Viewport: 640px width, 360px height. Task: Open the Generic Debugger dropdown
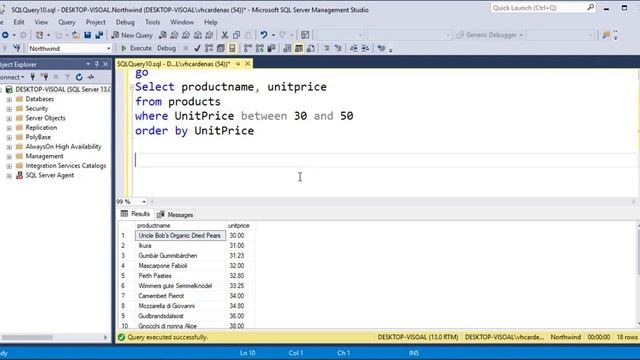pos(521,35)
